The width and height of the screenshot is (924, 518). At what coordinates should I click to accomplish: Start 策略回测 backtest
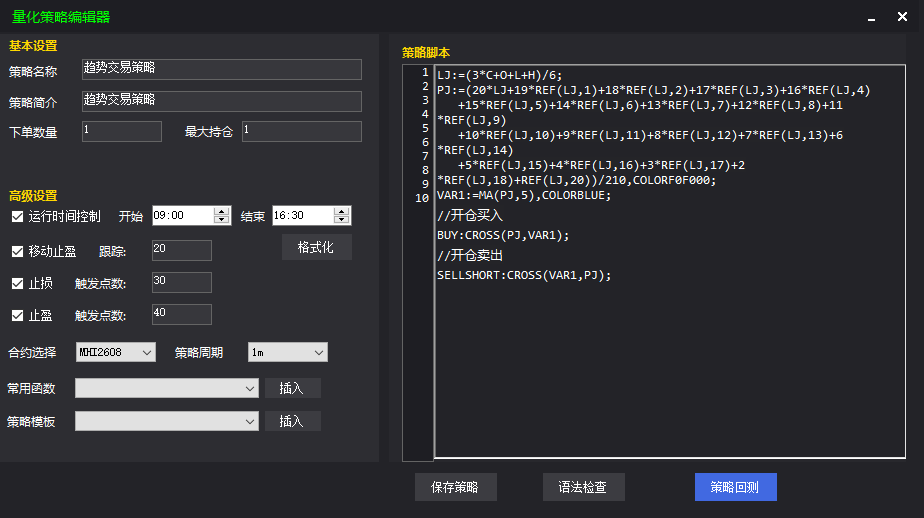coord(735,487)
